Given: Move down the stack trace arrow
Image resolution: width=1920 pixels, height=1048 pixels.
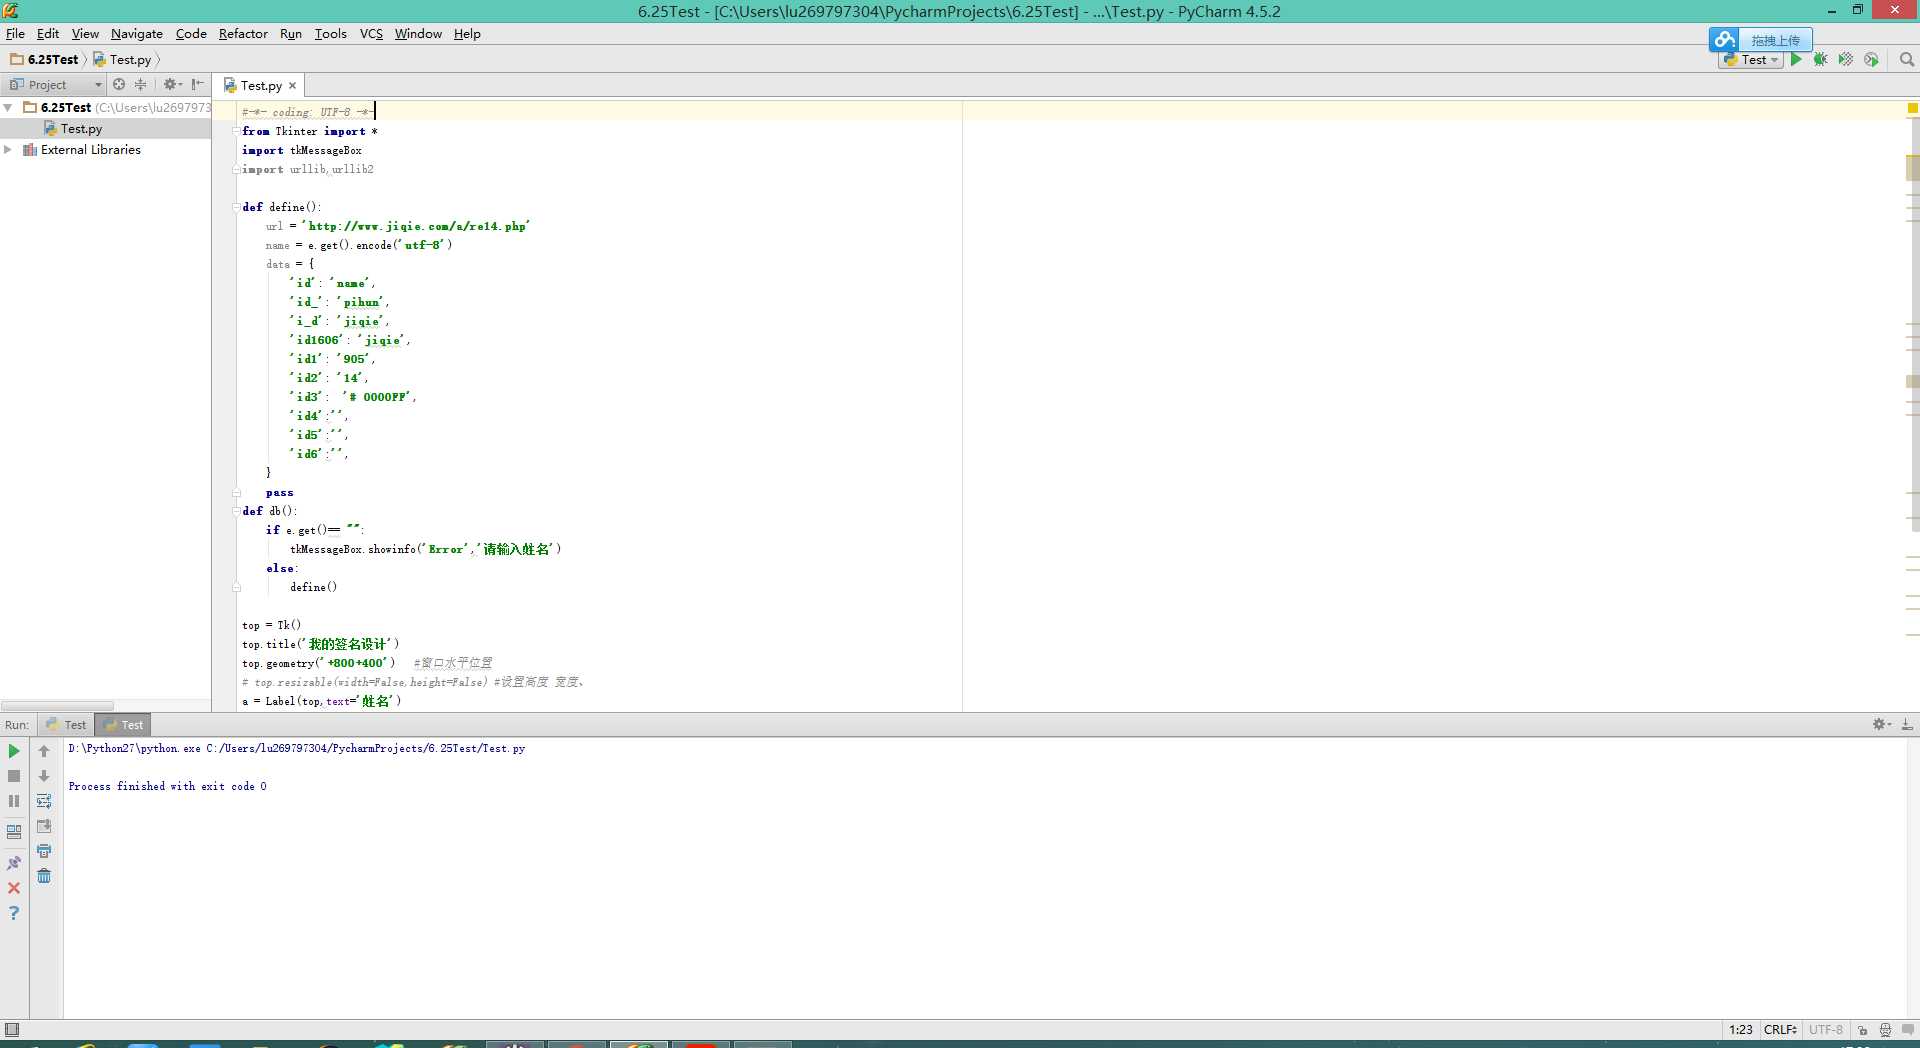Looking at the screenshot, I should click(x=44, y=776).
